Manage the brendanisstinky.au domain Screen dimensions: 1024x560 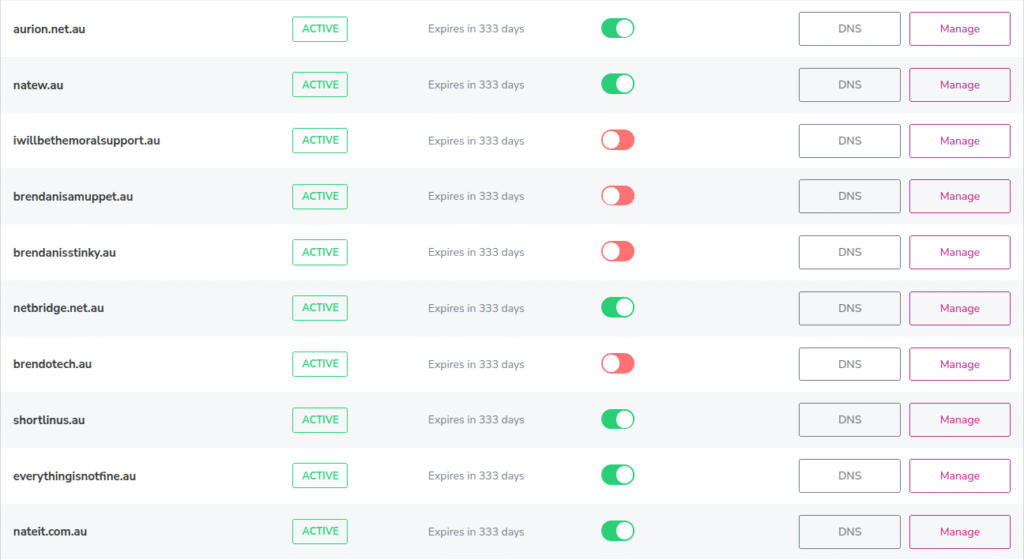(x=959, y=252)
